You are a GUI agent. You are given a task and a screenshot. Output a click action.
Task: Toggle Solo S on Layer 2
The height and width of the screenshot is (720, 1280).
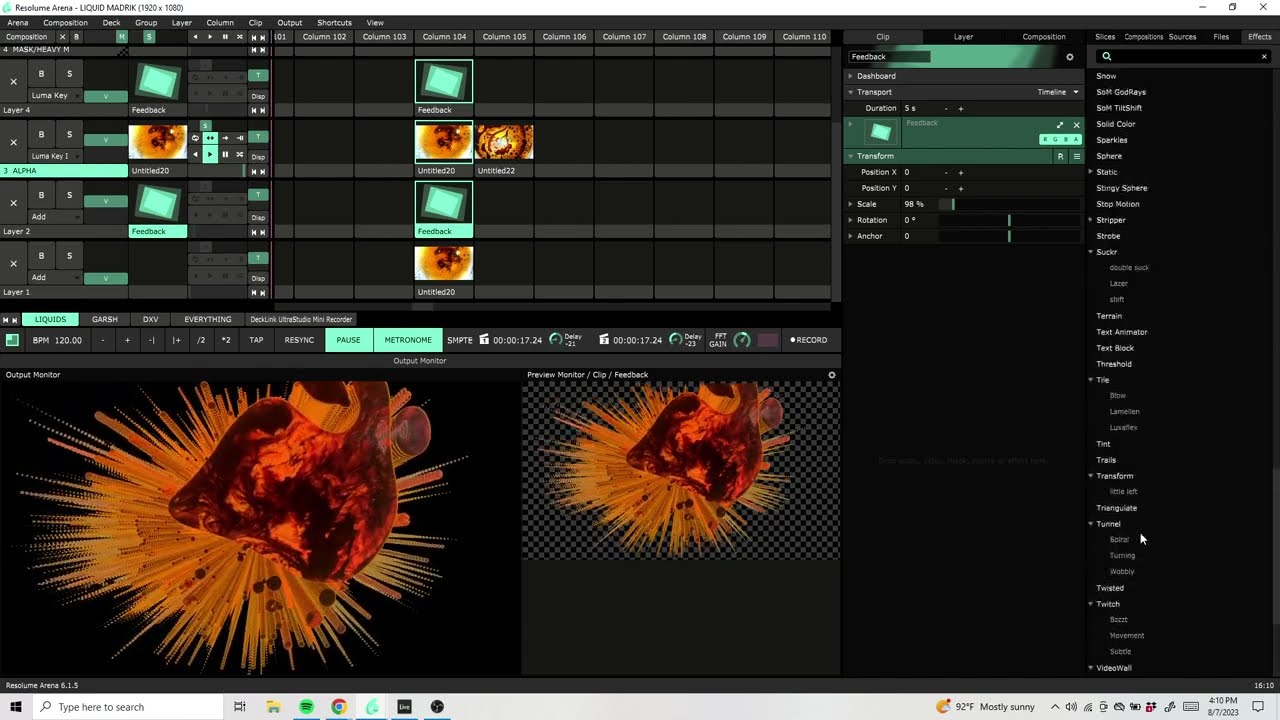tap(69, 195)
